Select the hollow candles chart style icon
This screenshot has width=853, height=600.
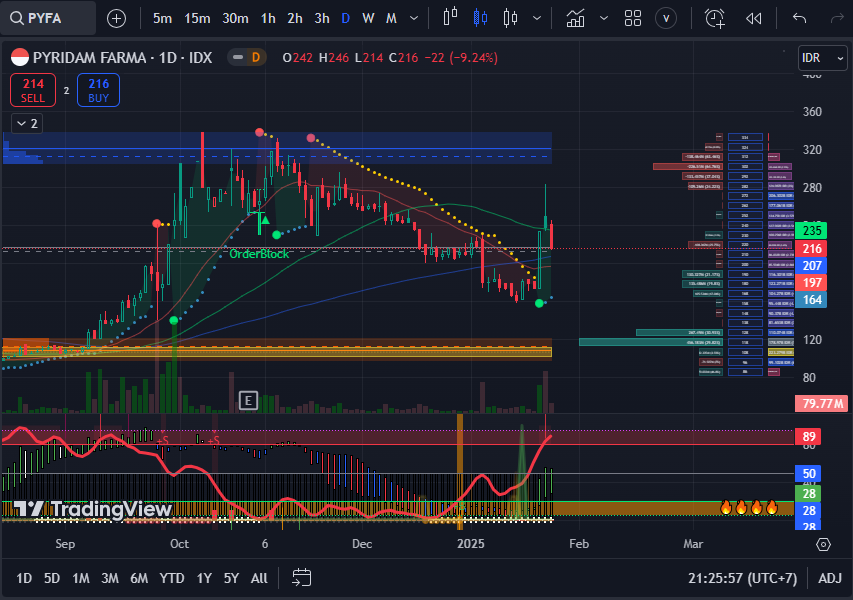tap(510, 18)
